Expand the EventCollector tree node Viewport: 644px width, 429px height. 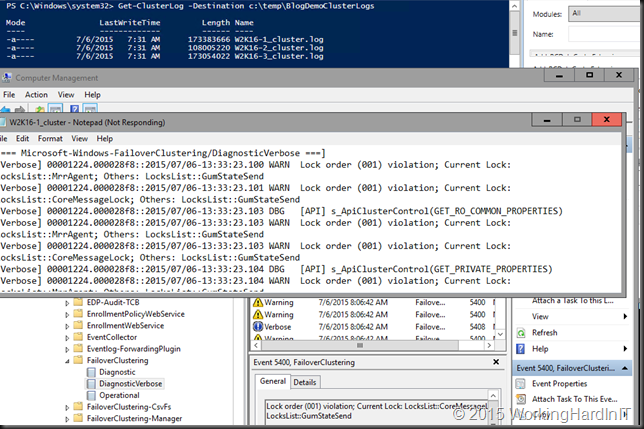[67, 338]
